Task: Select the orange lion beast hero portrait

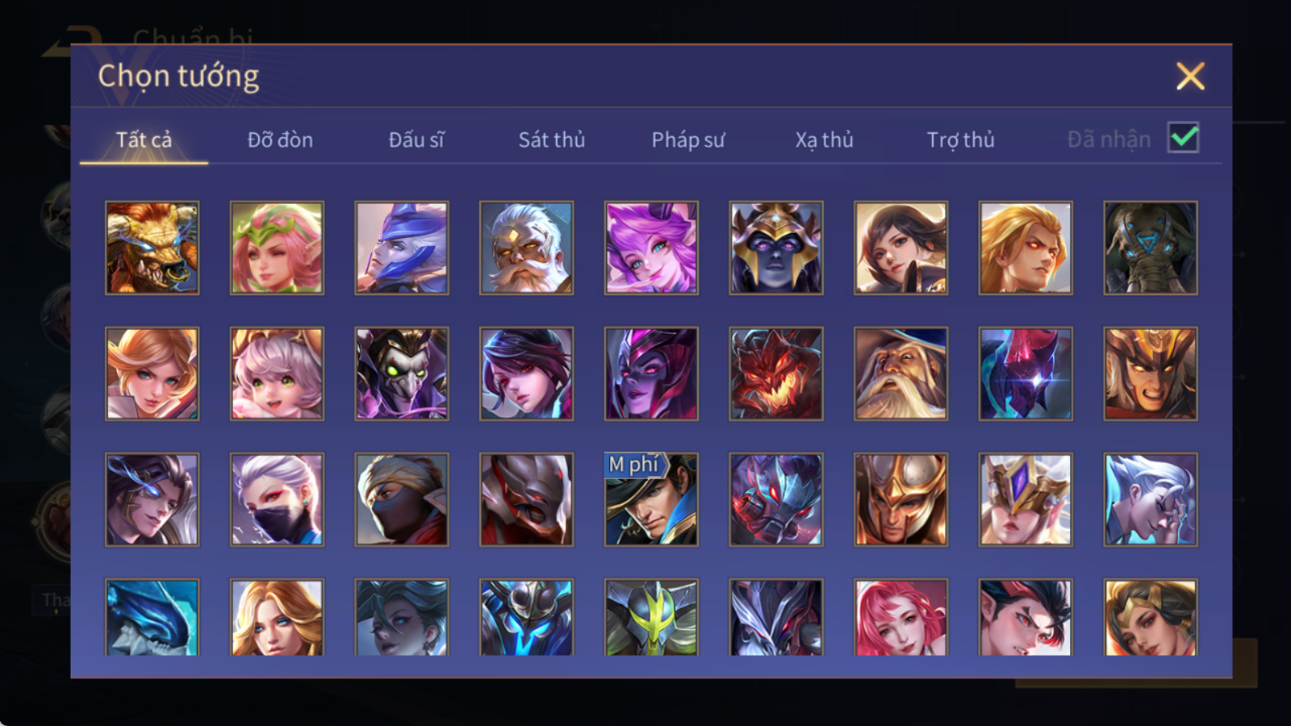Action: pyautogui.click(x=152, y=248)
